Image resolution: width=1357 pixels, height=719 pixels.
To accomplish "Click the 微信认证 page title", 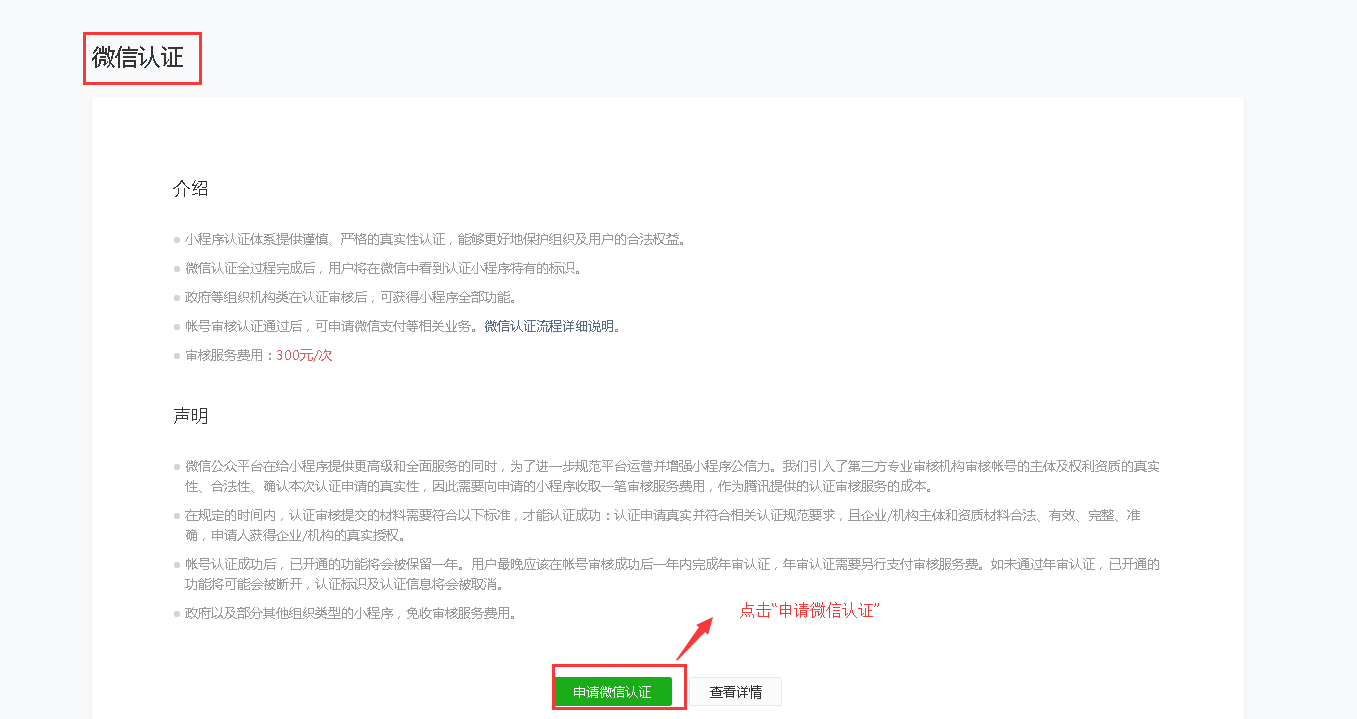I will pos(138,58).
